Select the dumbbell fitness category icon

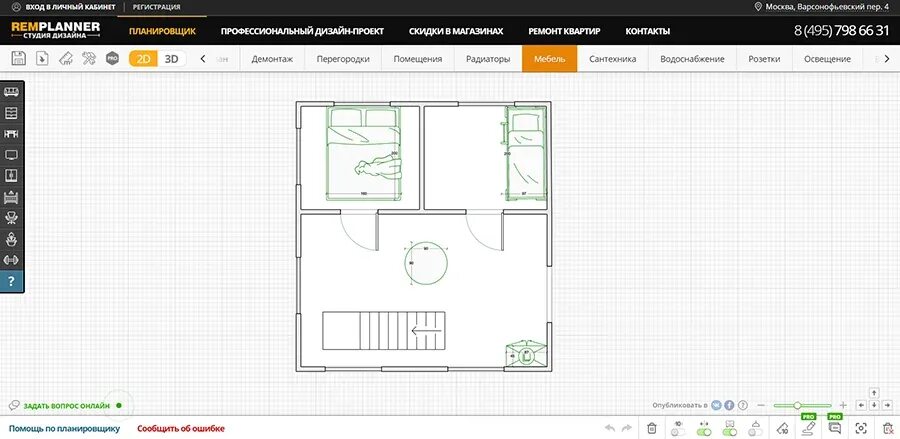[x=11, y=260]
